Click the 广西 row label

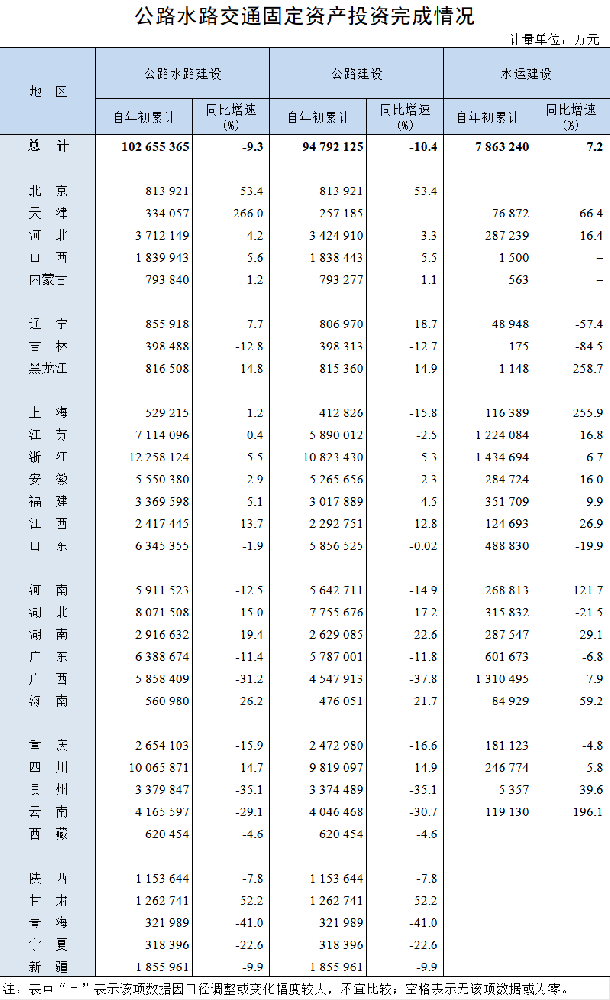coord(48,679)
